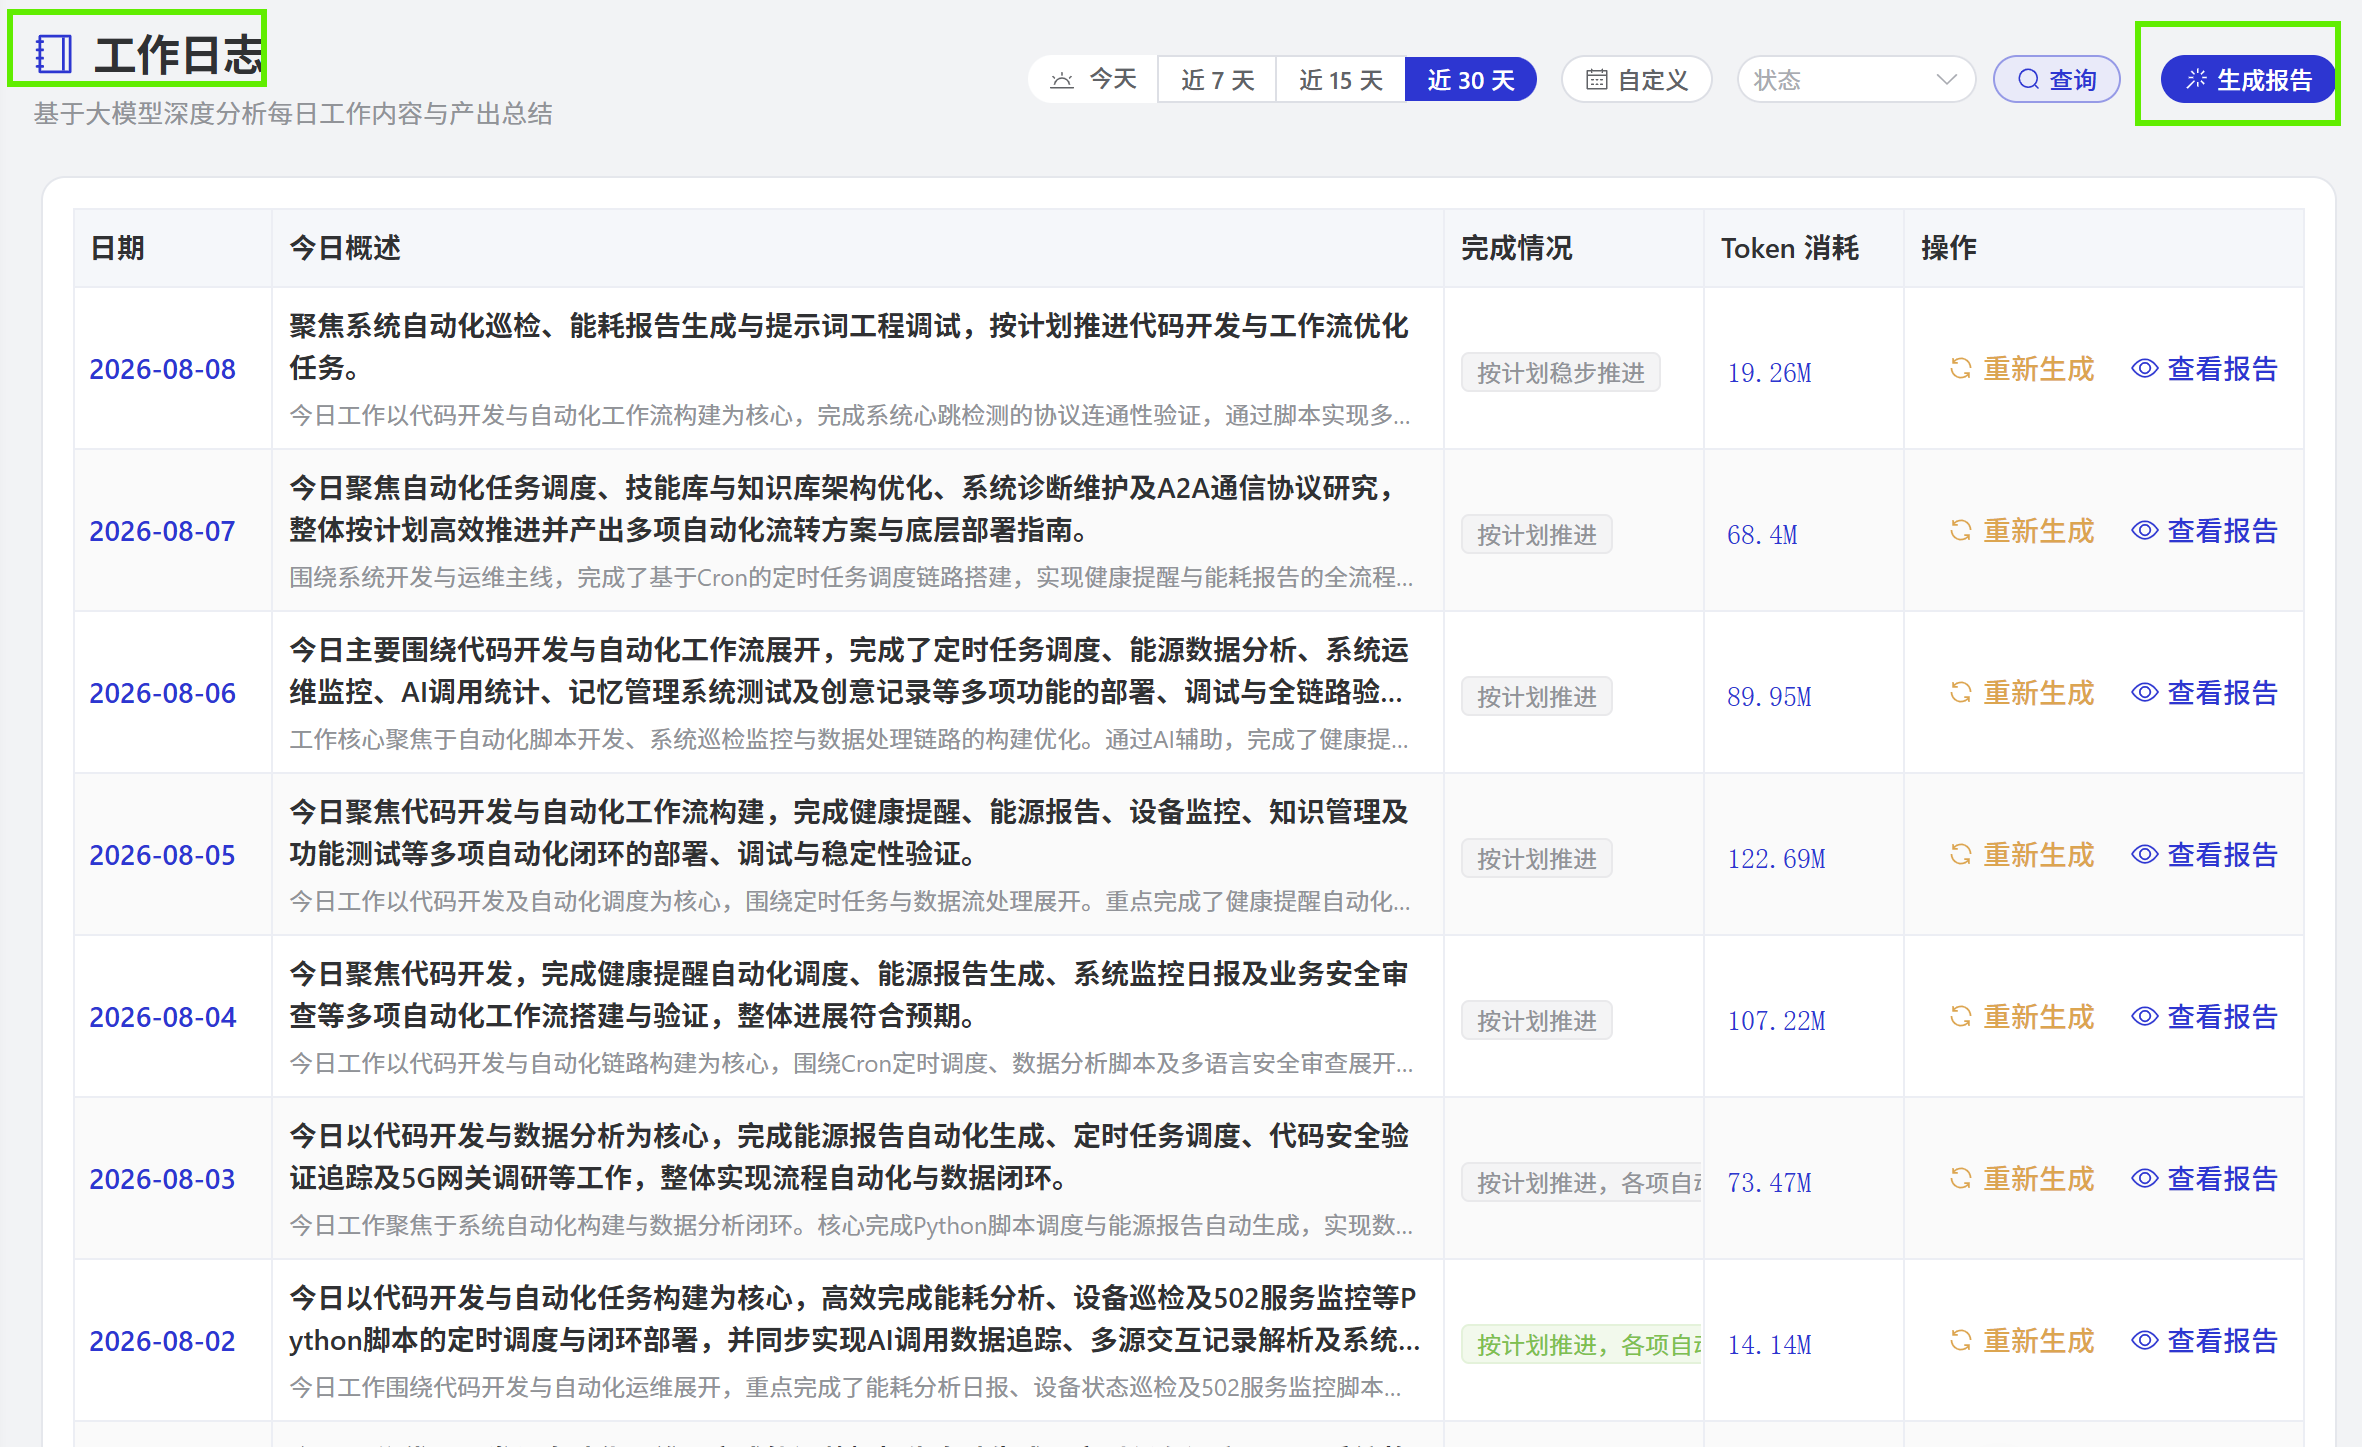
Task: Open the 2026-08-03 date link
Action: (163, 1179)
